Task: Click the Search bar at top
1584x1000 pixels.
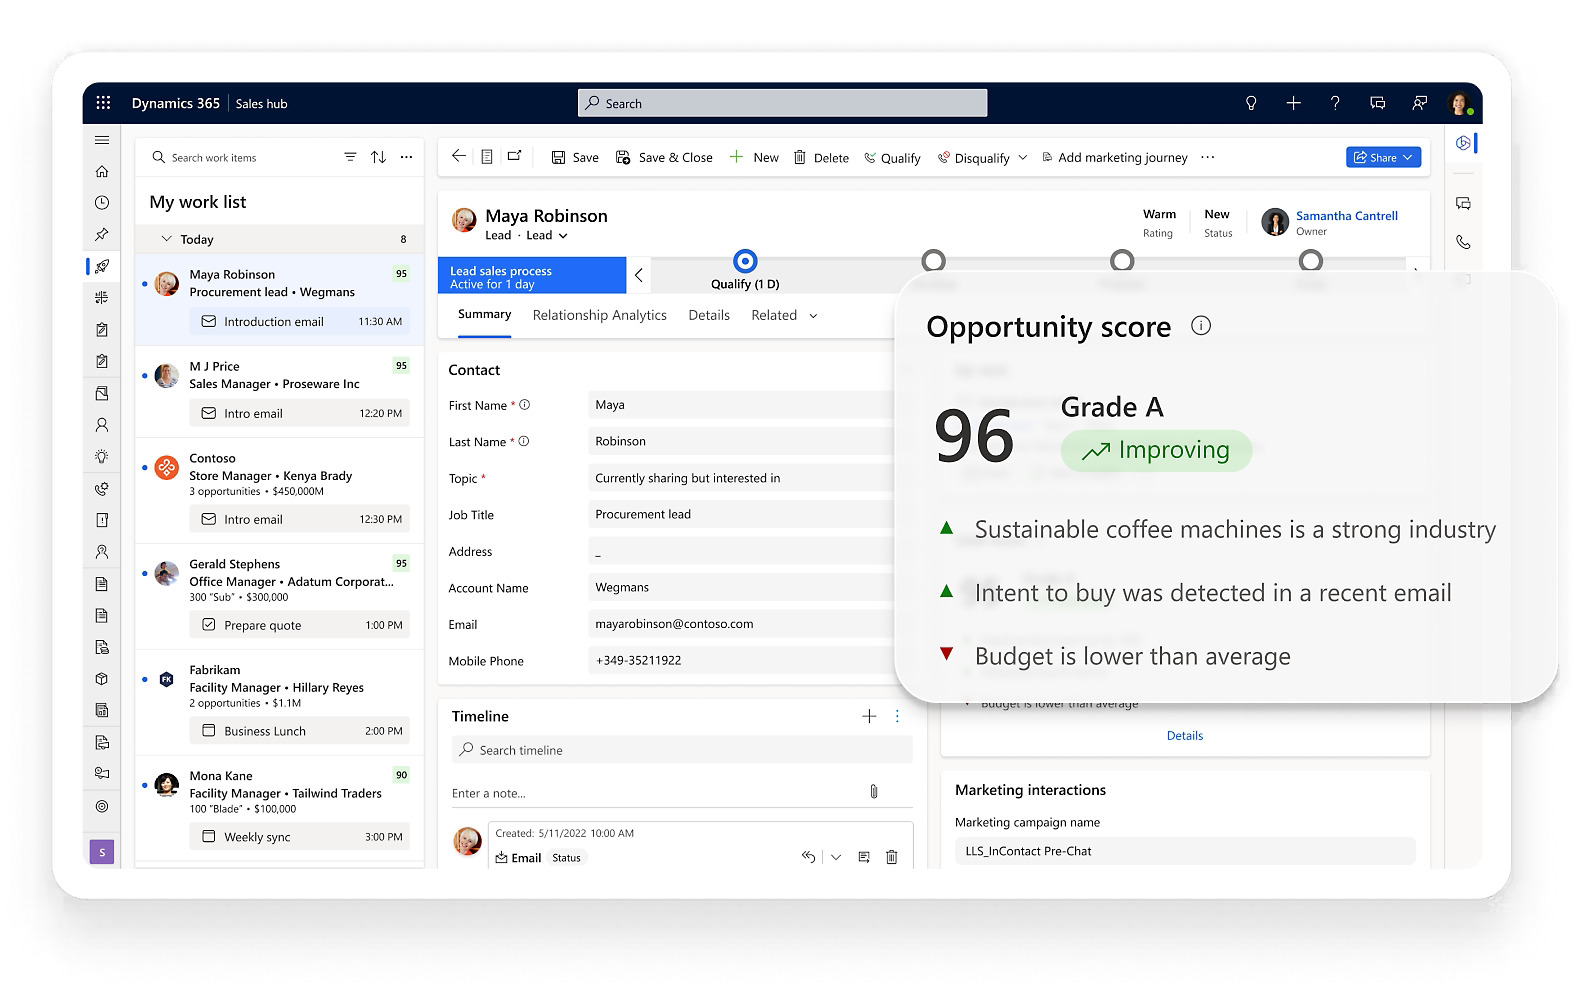Action: tap(782, 103)
